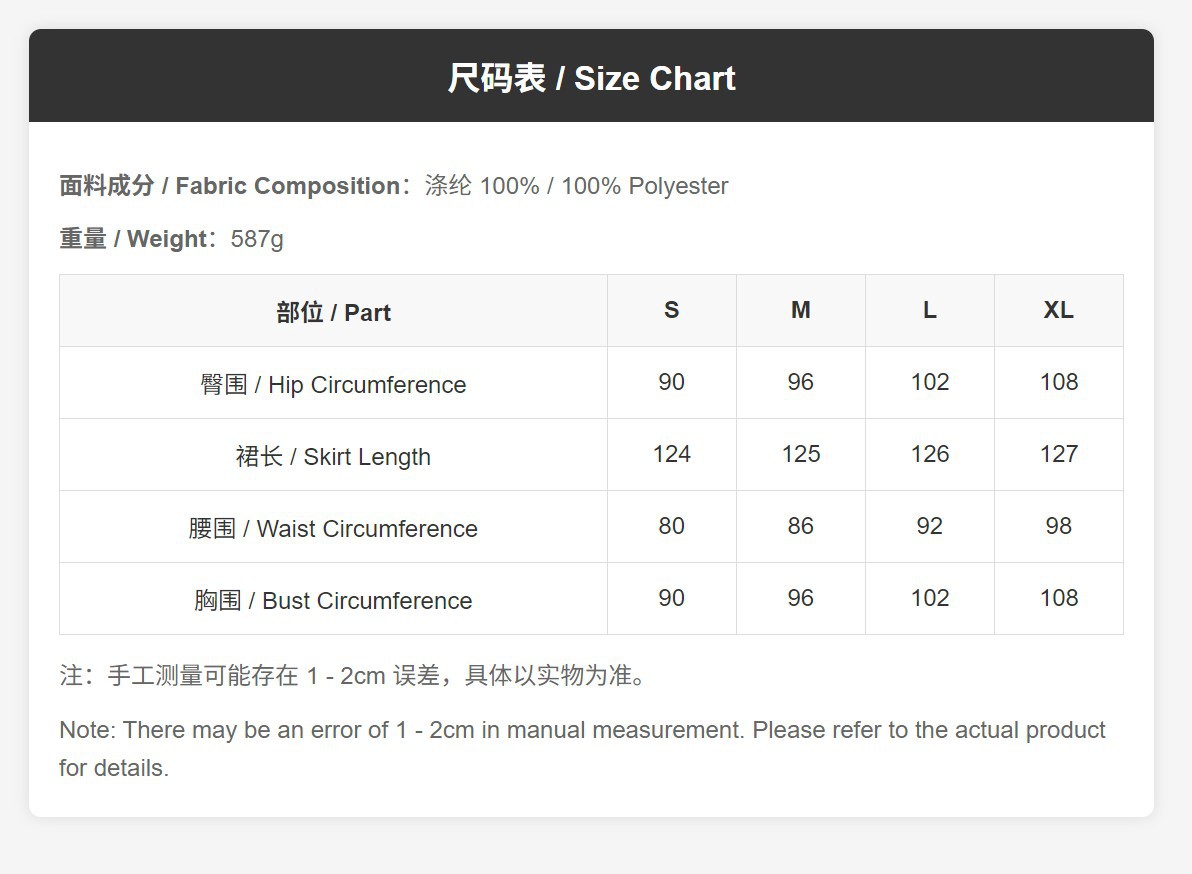
Task: Click the Size Chart header title
Action: (x=591, y=78)
